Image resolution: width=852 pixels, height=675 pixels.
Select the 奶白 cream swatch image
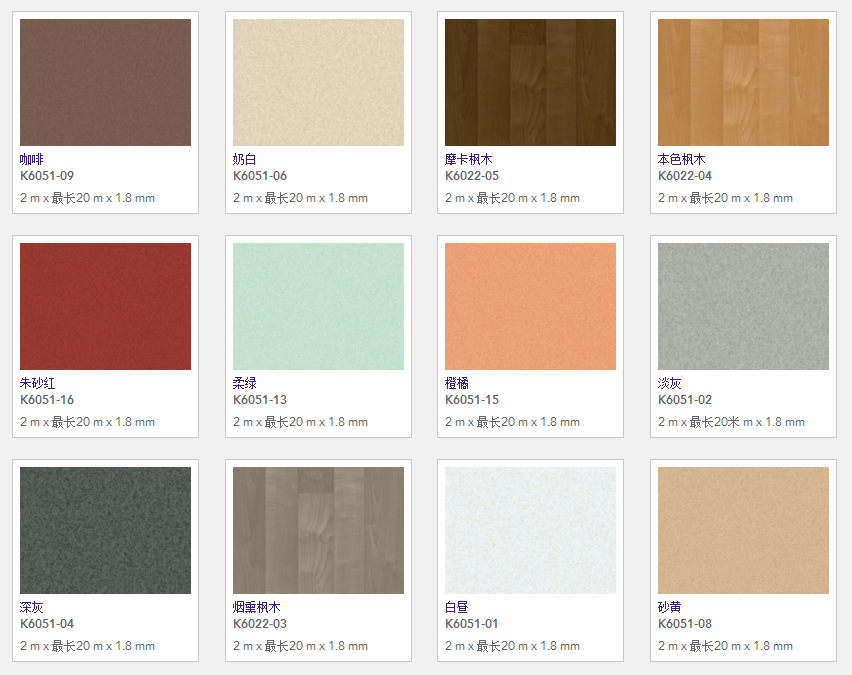(x=318, y=83)
